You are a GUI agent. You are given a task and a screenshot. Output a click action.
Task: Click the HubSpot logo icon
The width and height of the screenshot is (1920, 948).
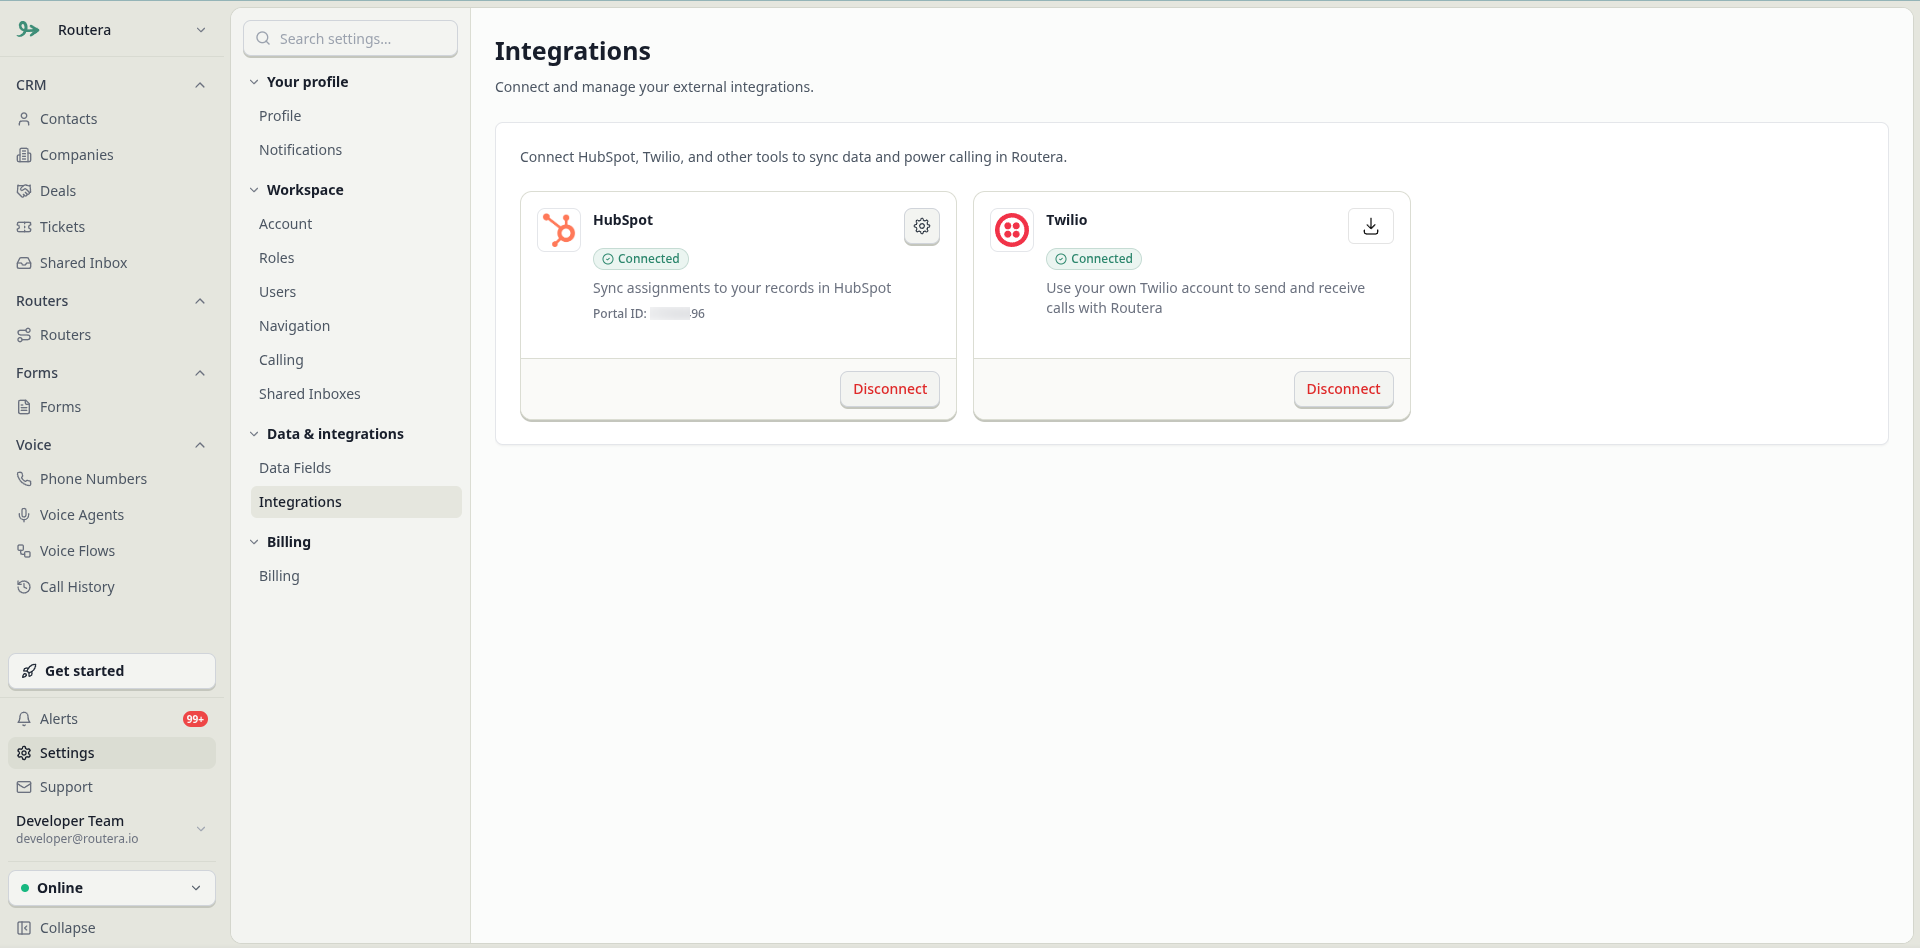(559, 230)
